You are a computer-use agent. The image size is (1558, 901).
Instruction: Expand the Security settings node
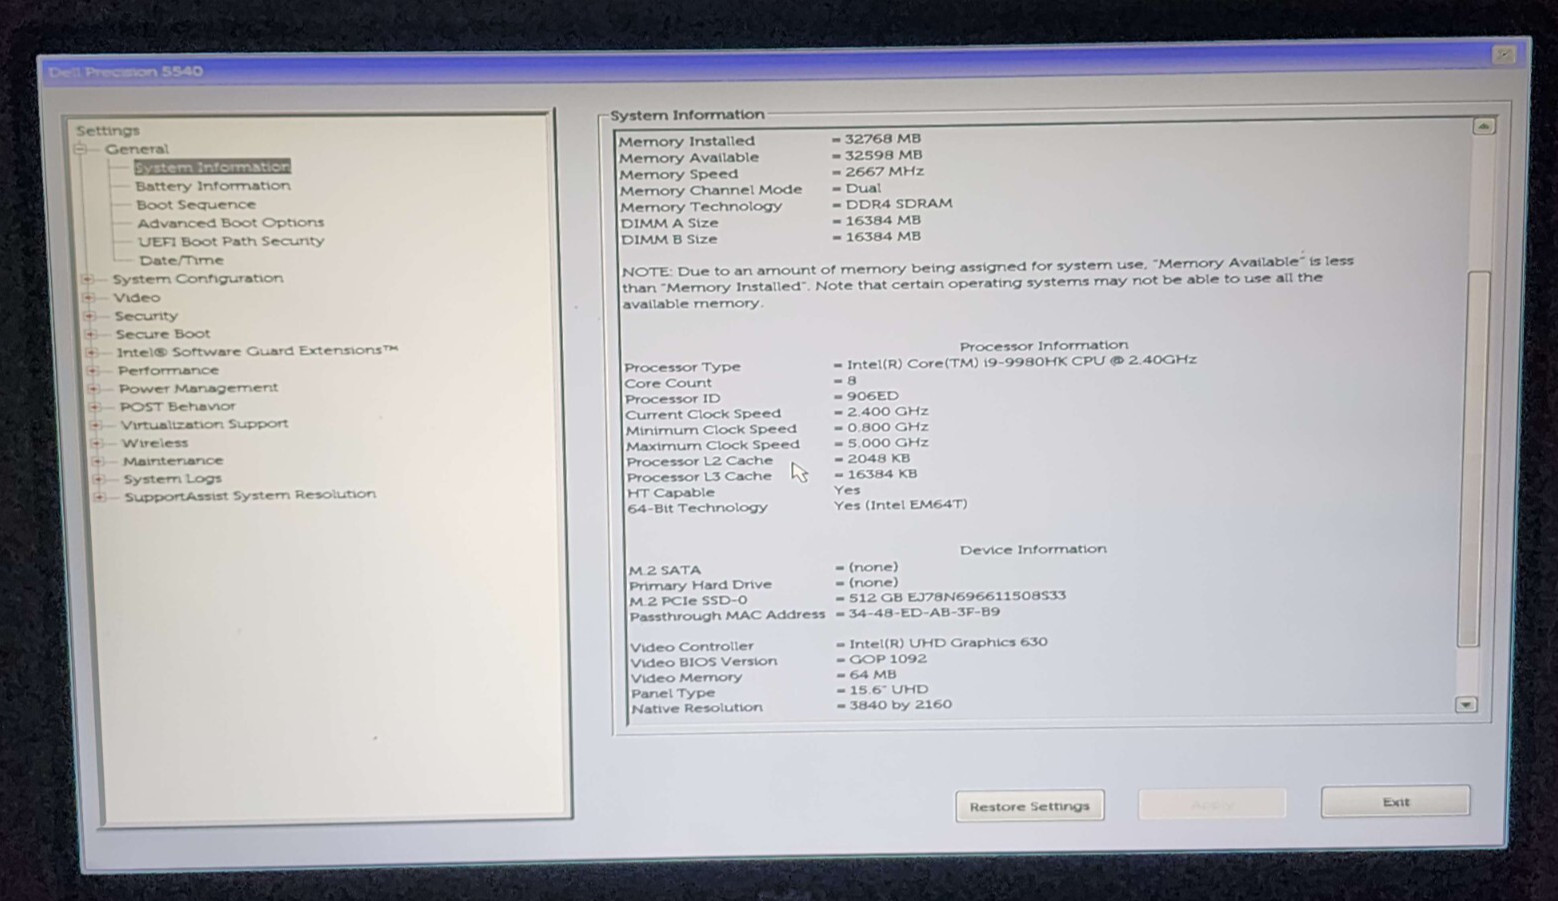90,316
